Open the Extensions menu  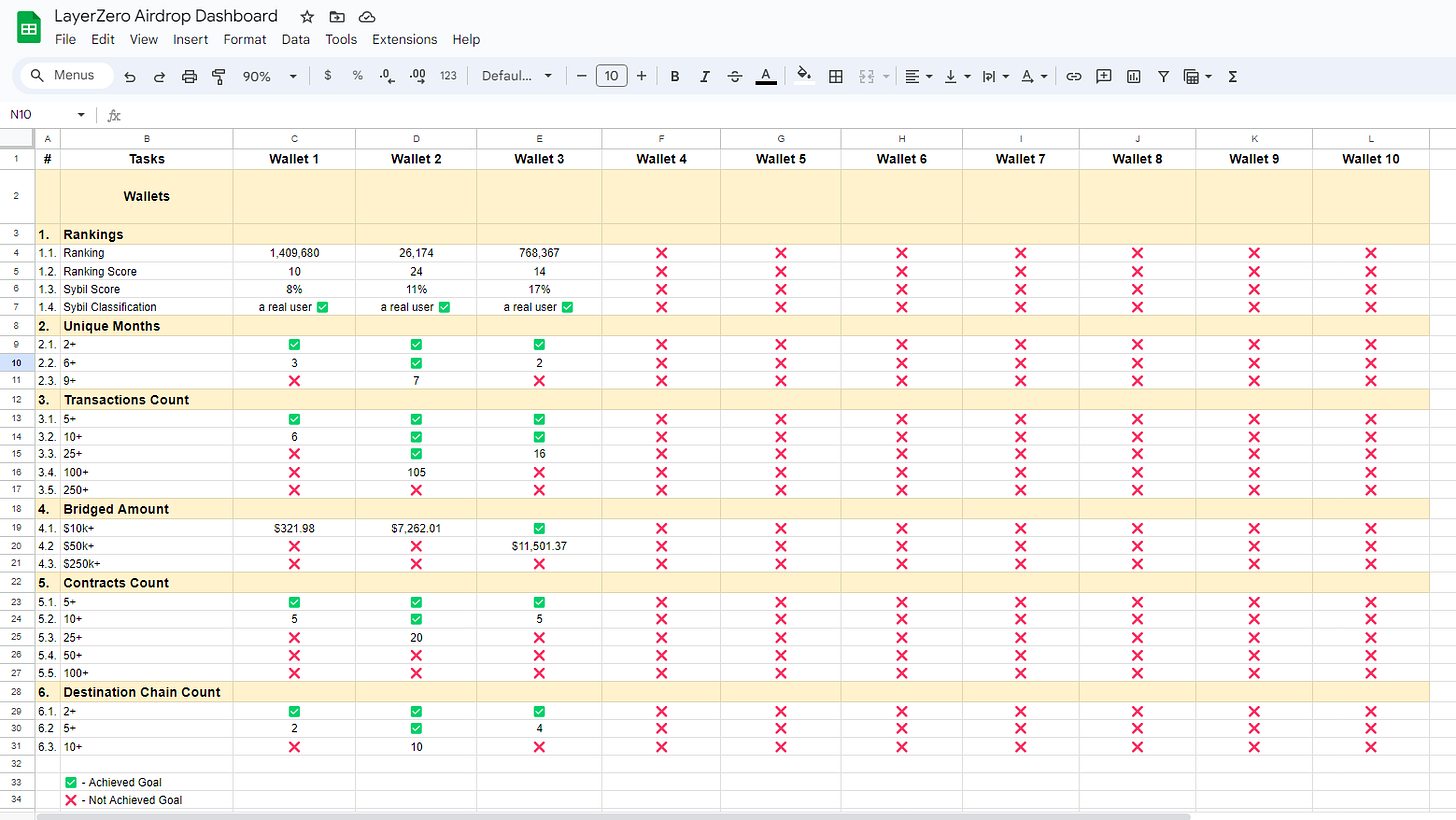coord(404,40)
